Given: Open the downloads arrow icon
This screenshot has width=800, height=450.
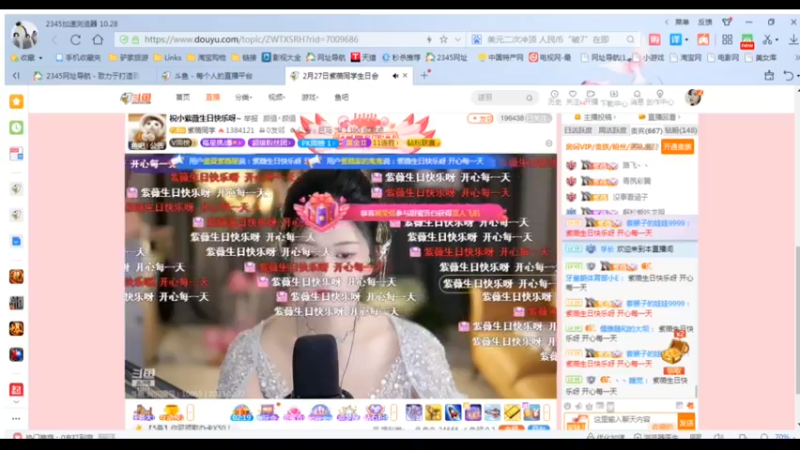Looking at the screenshot, I should coord(793,39).
